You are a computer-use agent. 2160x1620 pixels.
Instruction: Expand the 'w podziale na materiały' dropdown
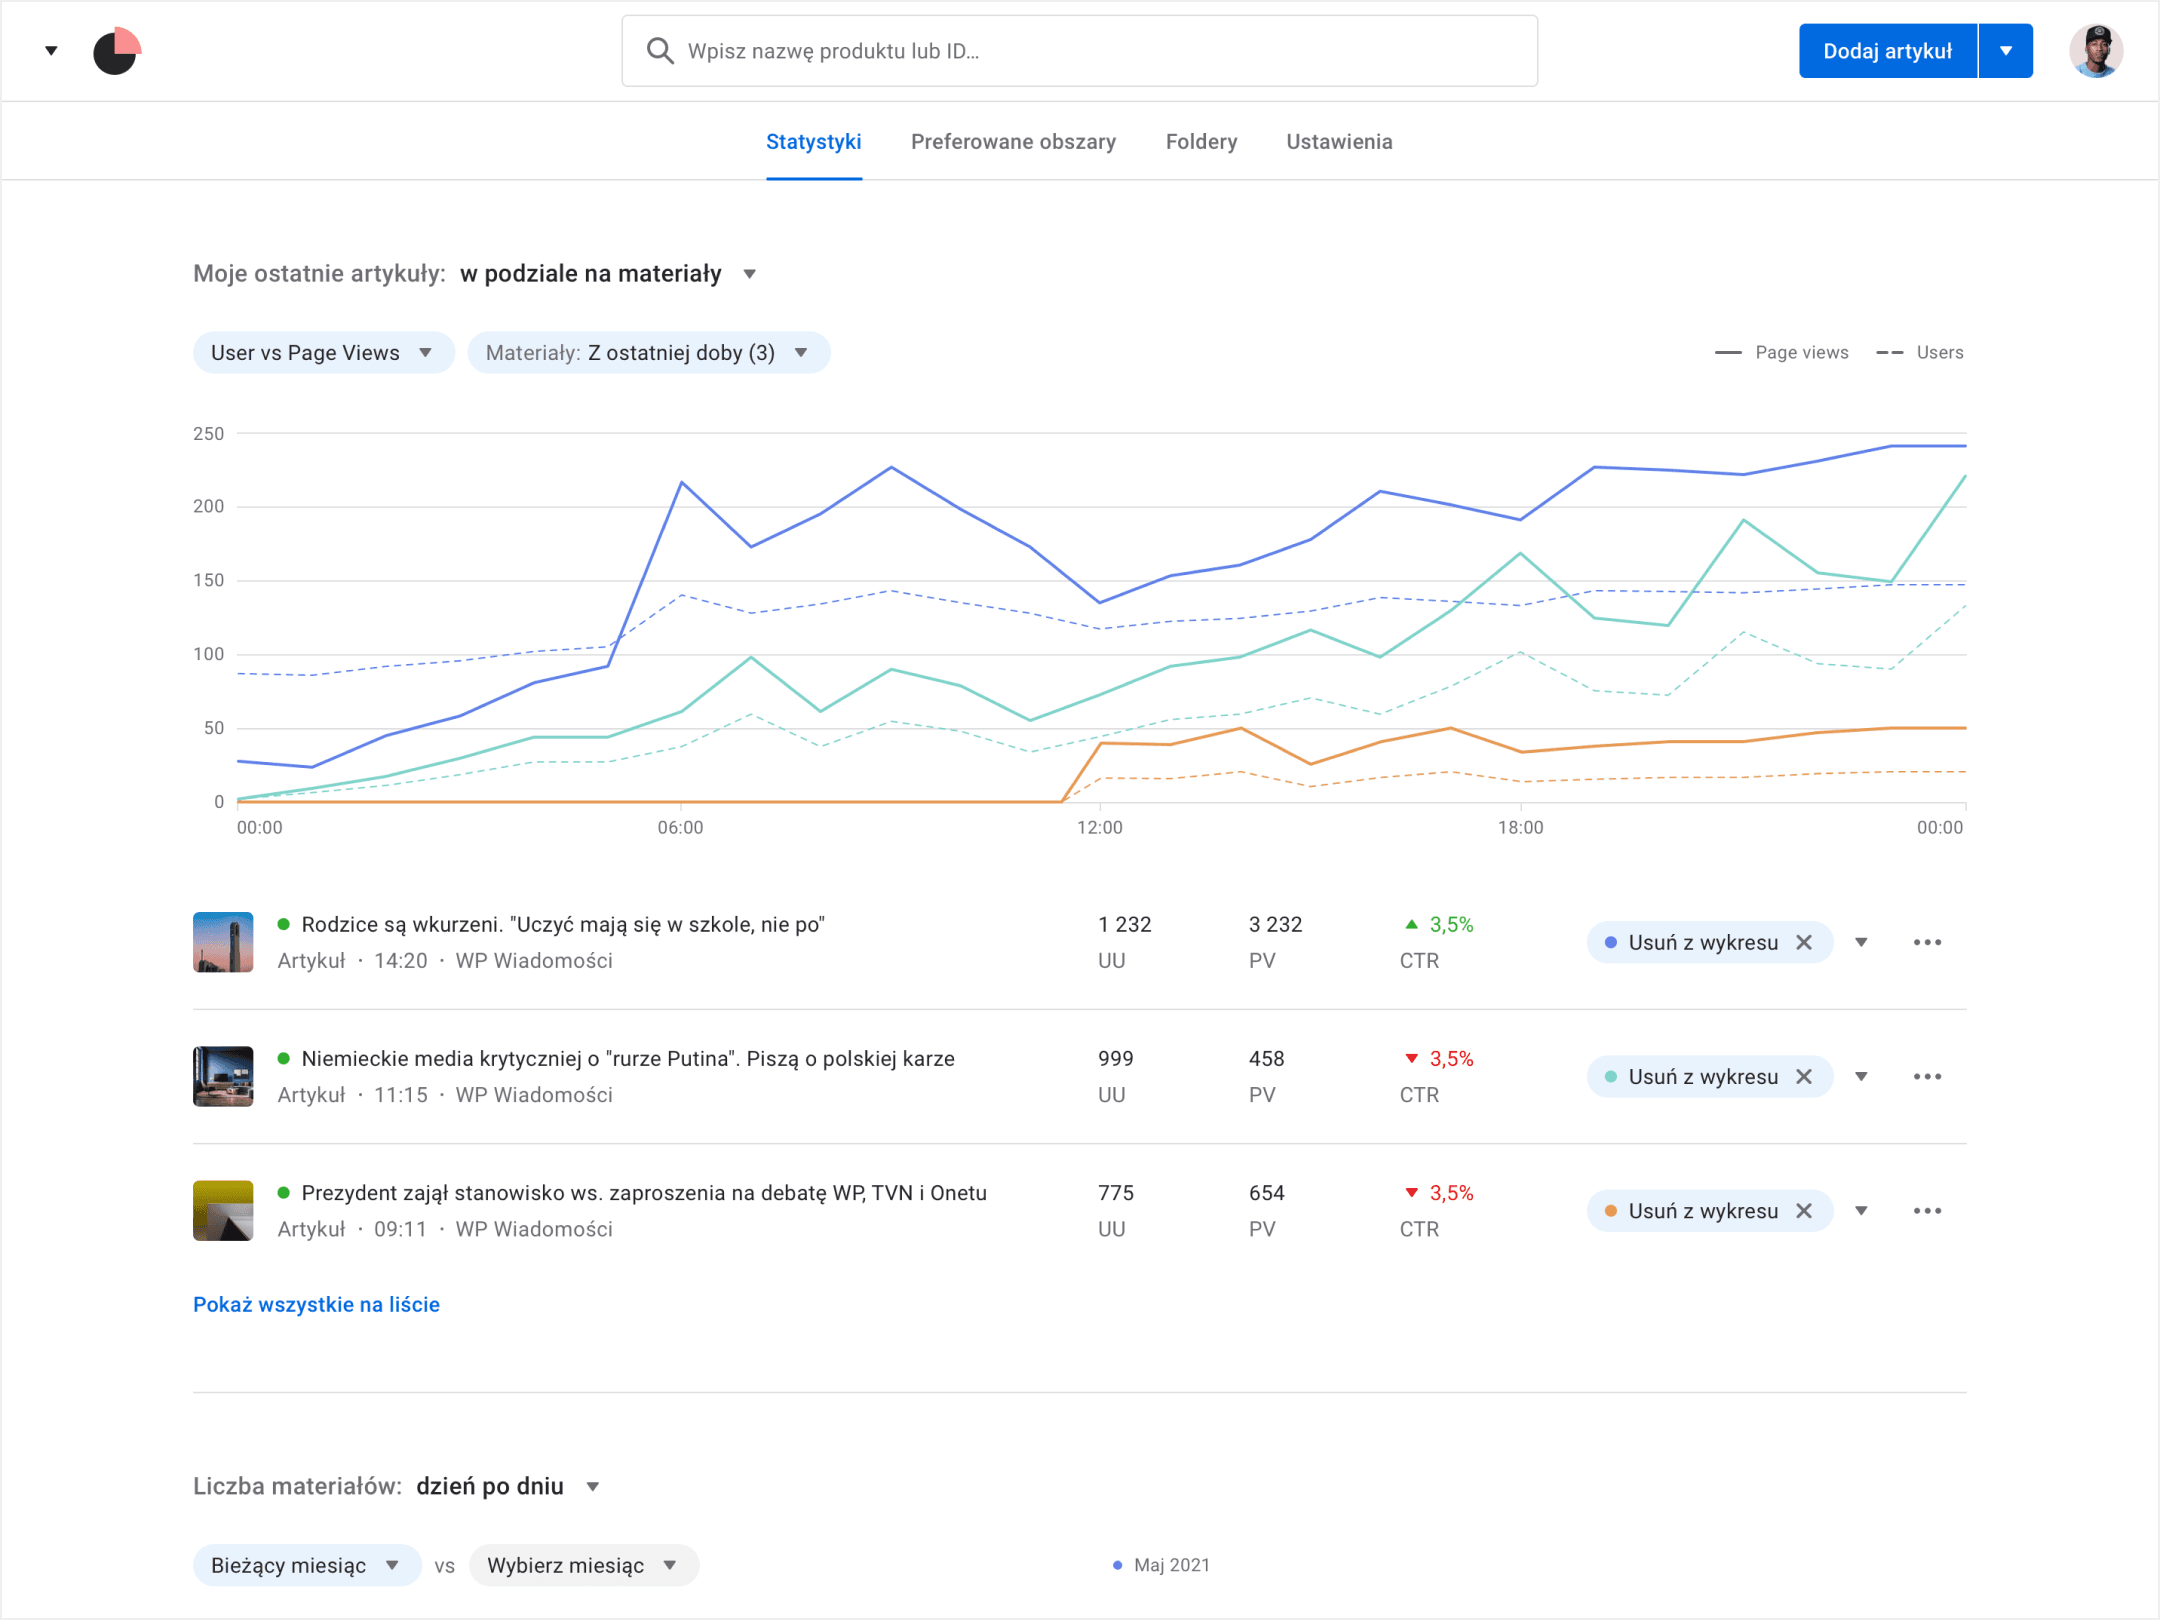pyautogui.click(x=608, y=274)
